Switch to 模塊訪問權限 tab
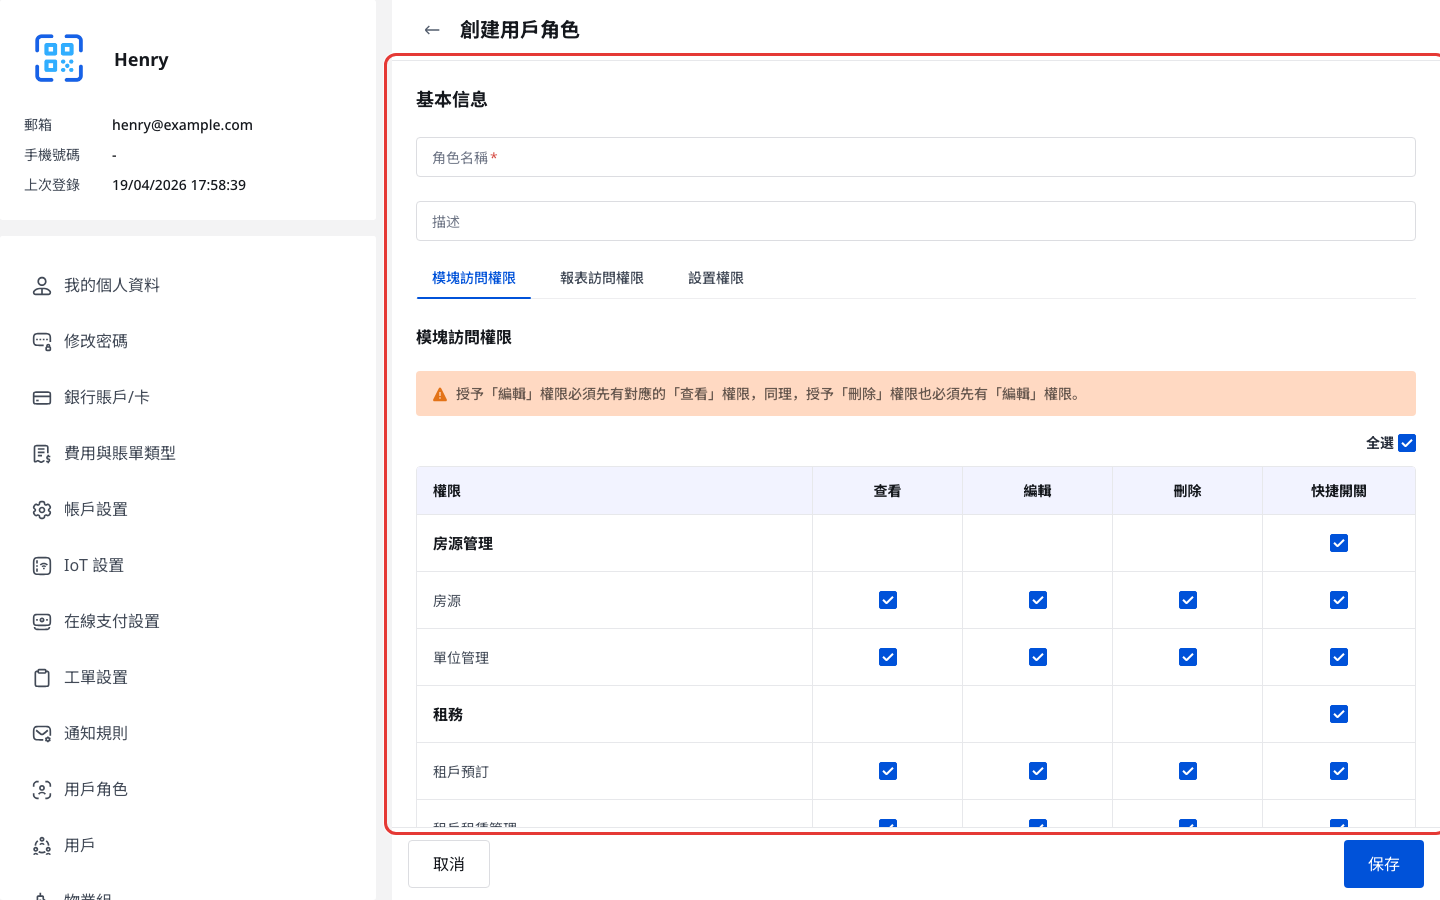 tap(474, 278)
